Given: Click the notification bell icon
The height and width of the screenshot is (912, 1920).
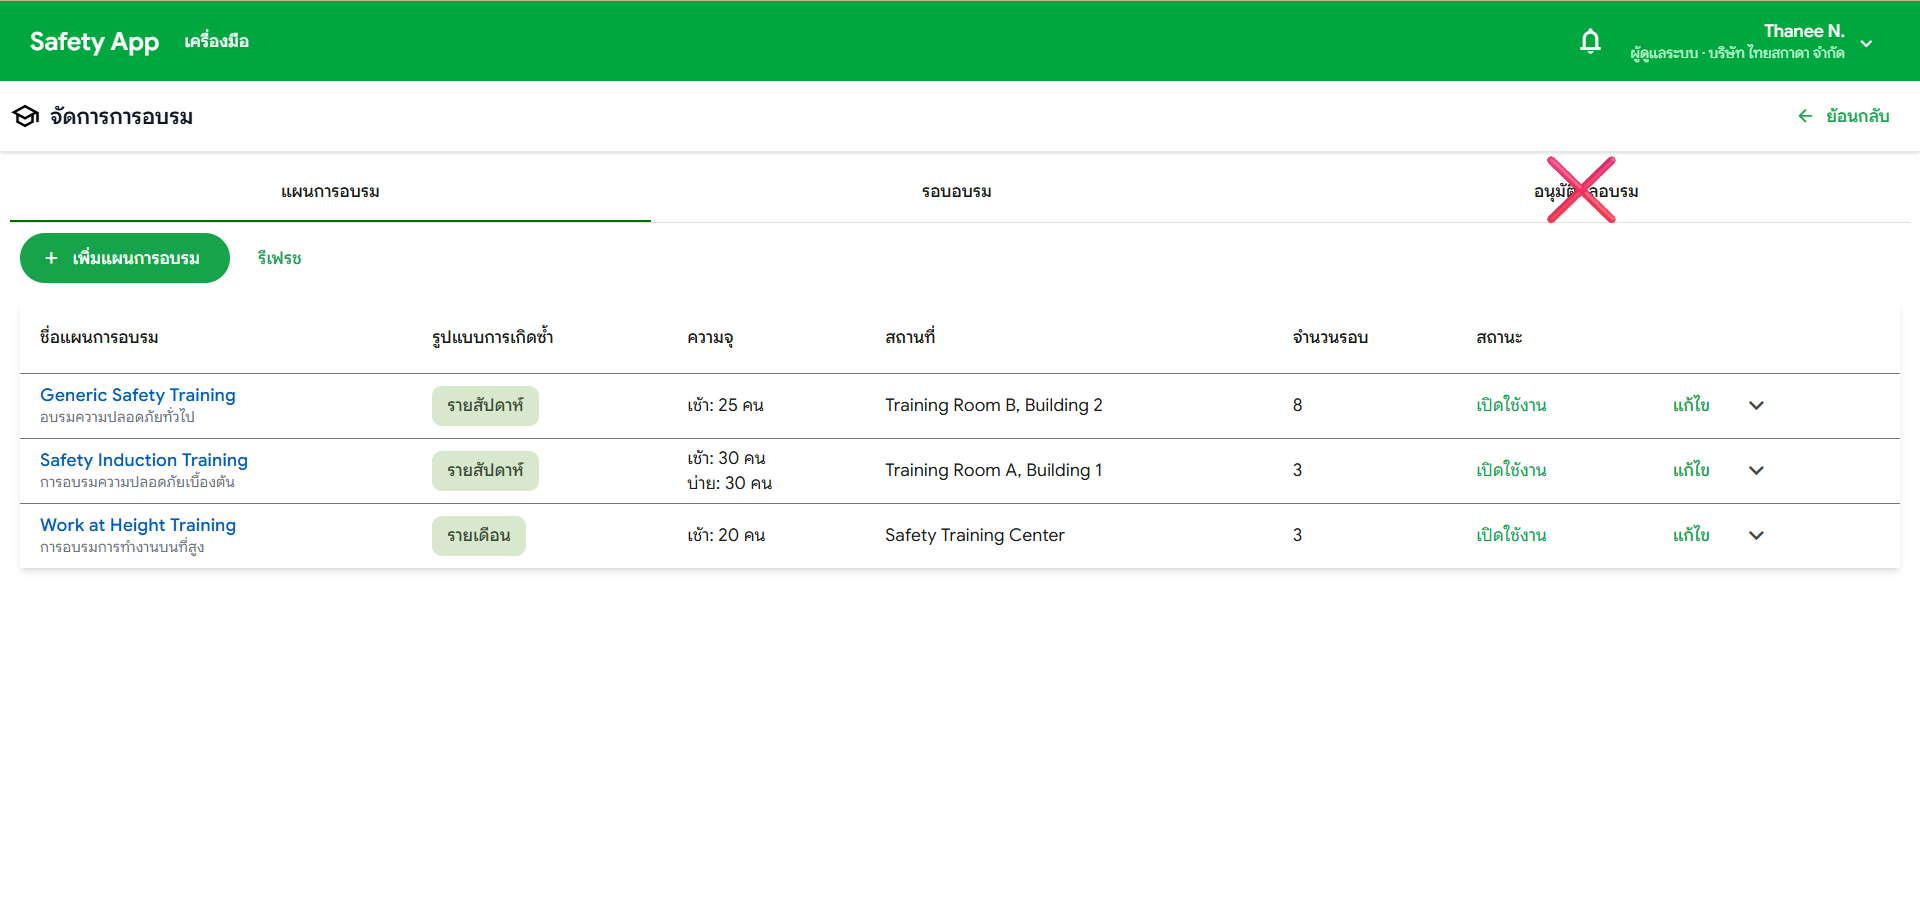Looking at the screenshot, I should [1591, 41].
